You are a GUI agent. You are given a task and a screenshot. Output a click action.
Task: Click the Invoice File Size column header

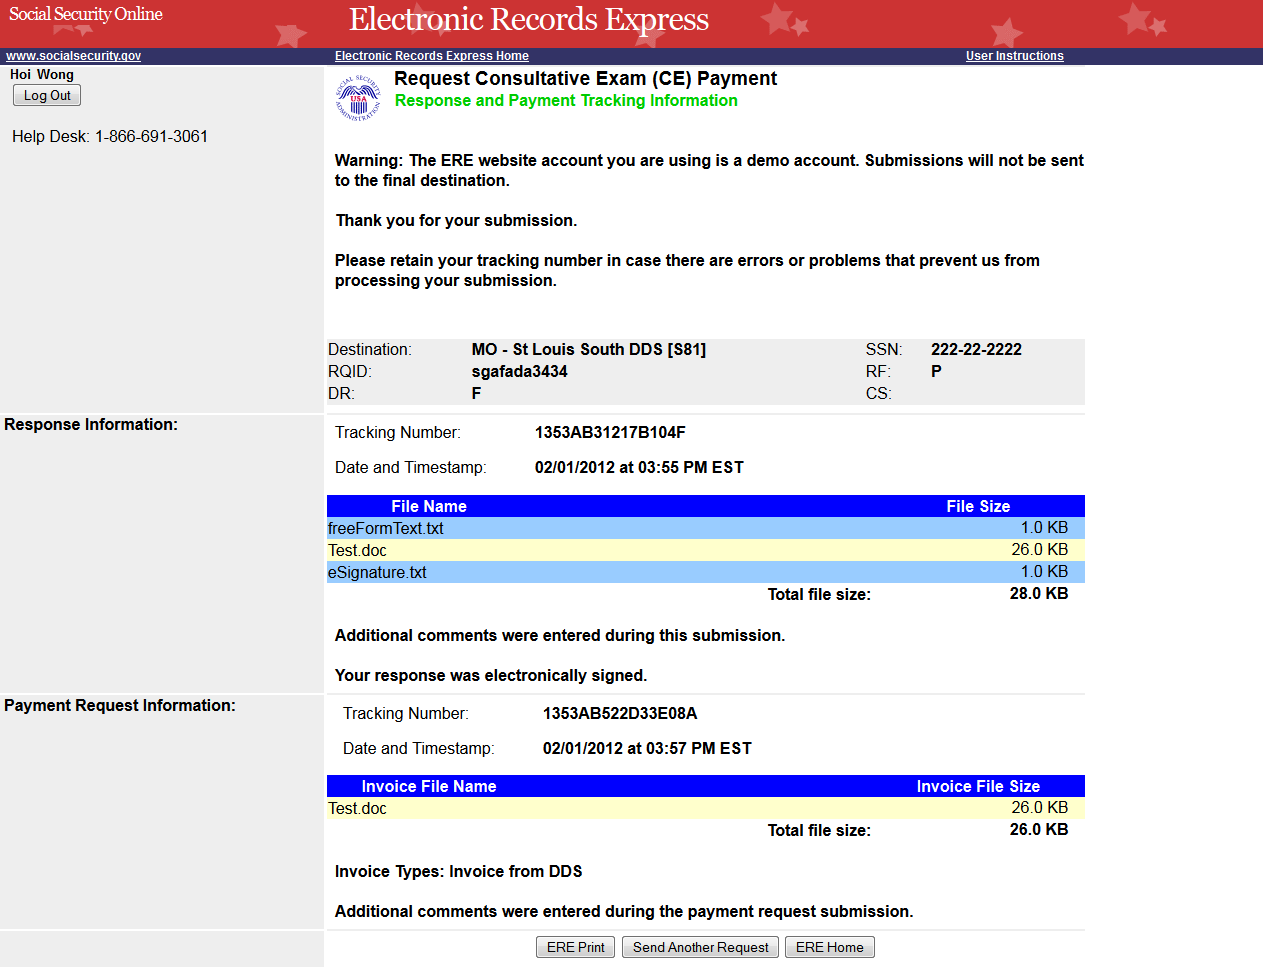tap(977, 786)
